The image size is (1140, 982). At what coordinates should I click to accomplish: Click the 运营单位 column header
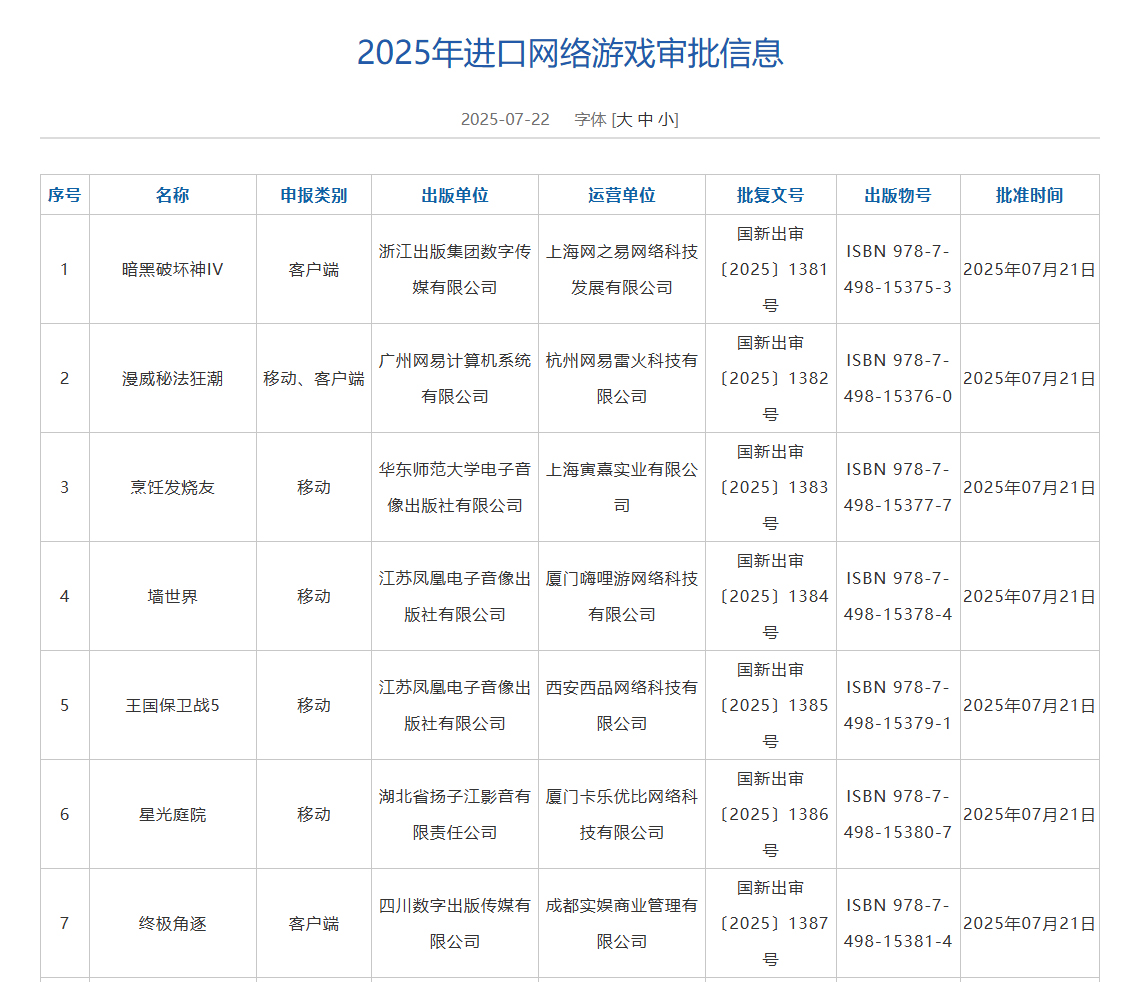click(x=622, y=195)
